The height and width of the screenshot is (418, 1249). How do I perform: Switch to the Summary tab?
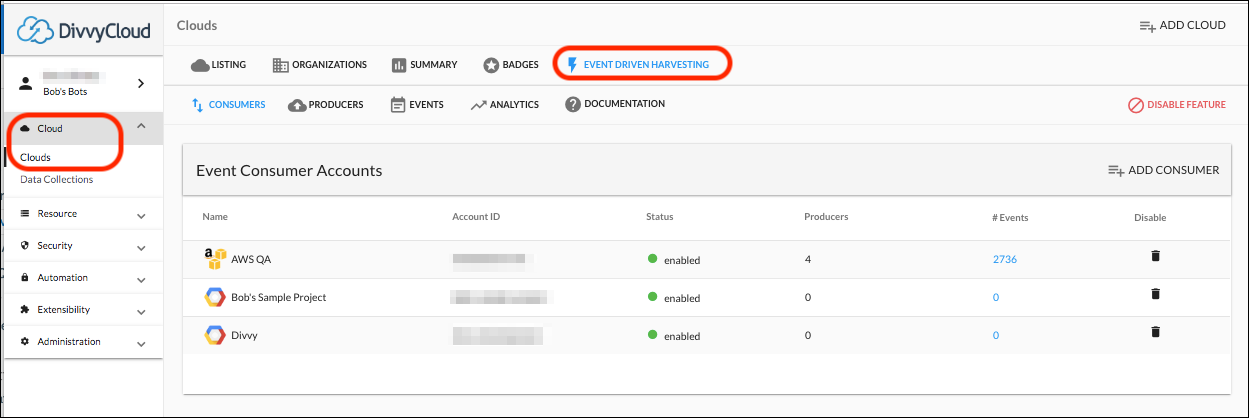point(424,65)
